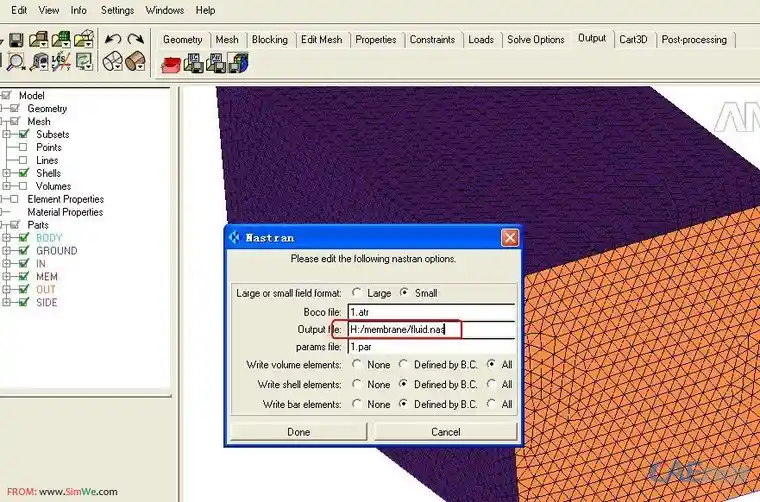Select the measure distance tool

39,62
